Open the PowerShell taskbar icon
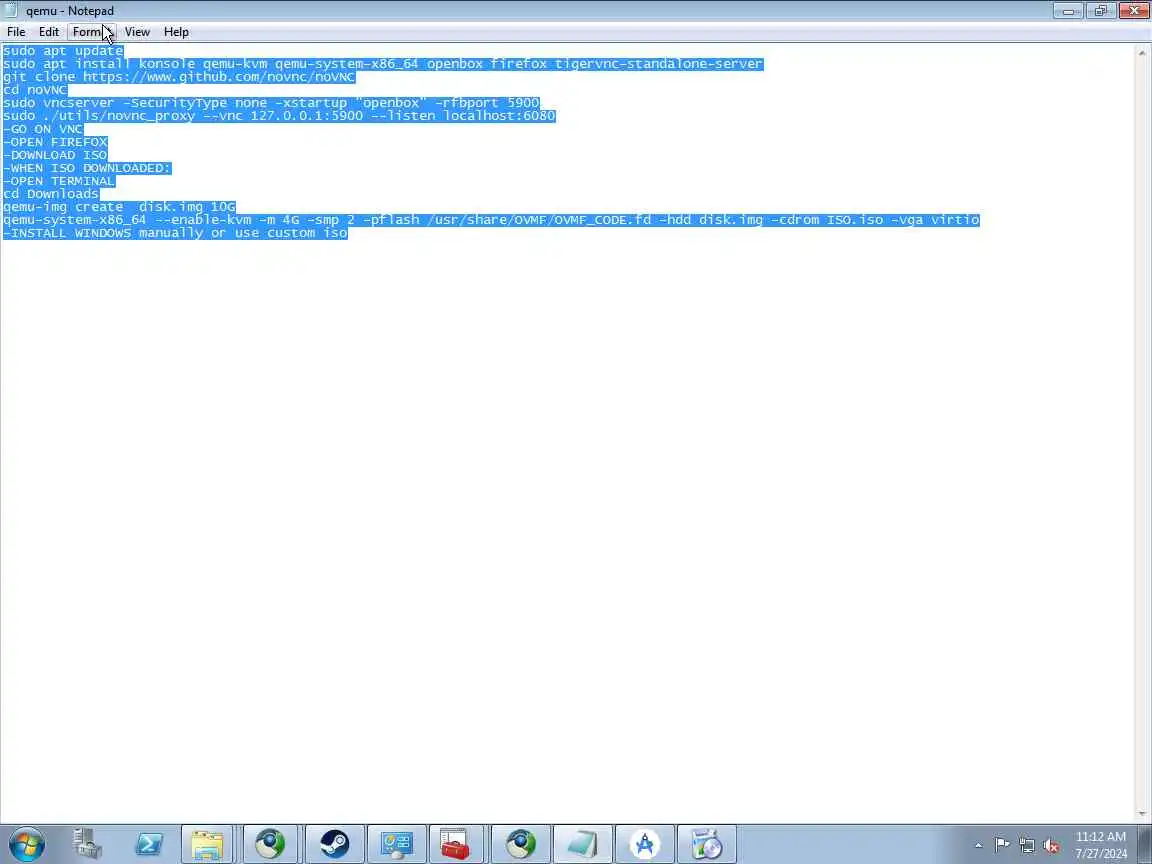Image resolution: width=1152 pixels, height=864 pixels. click(148, 844)
